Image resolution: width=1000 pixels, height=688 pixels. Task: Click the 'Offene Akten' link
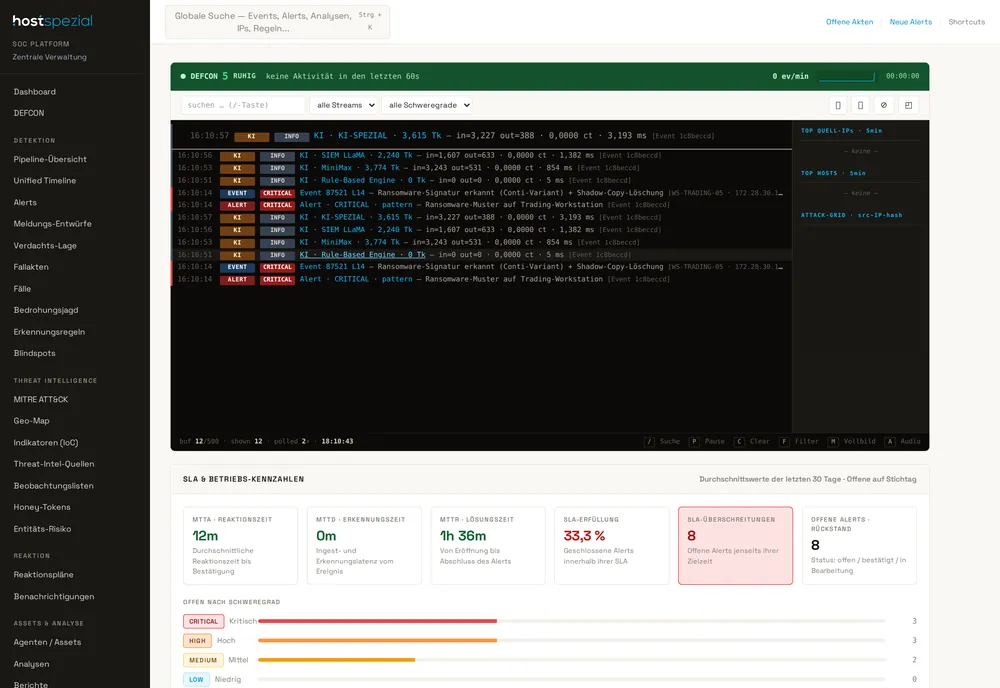(x=849, y=22)
